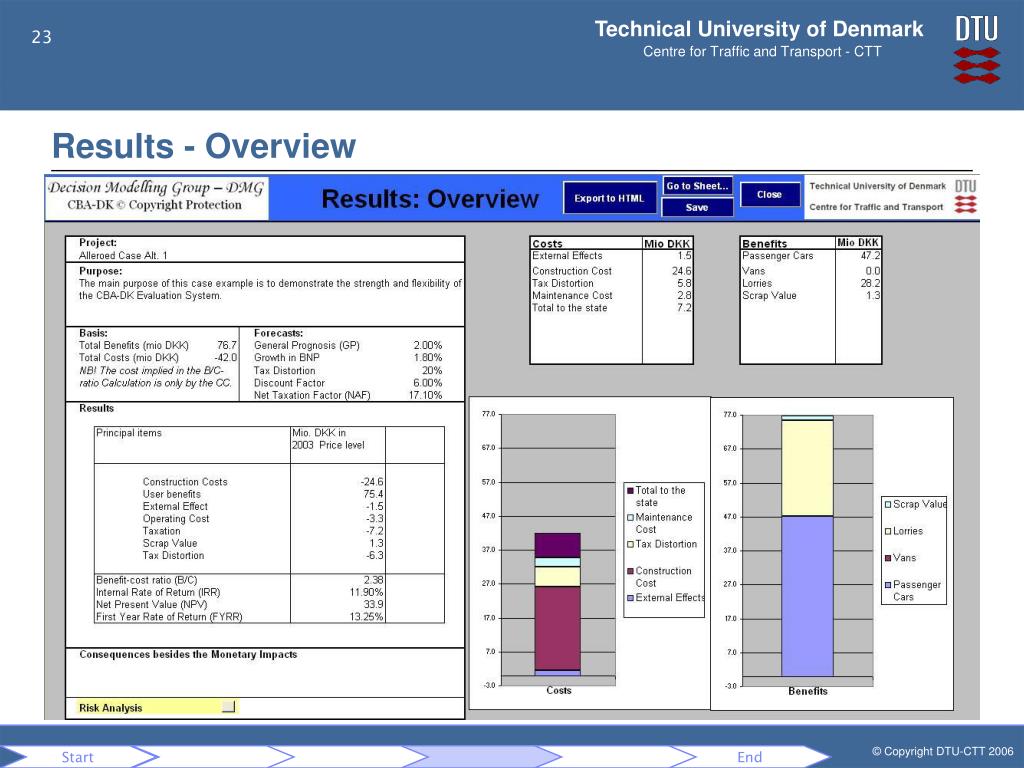This screenshot has height=768, width=1024.
Task: Click the Net Present Value (NPV) value 33.9
Action: 374,604
